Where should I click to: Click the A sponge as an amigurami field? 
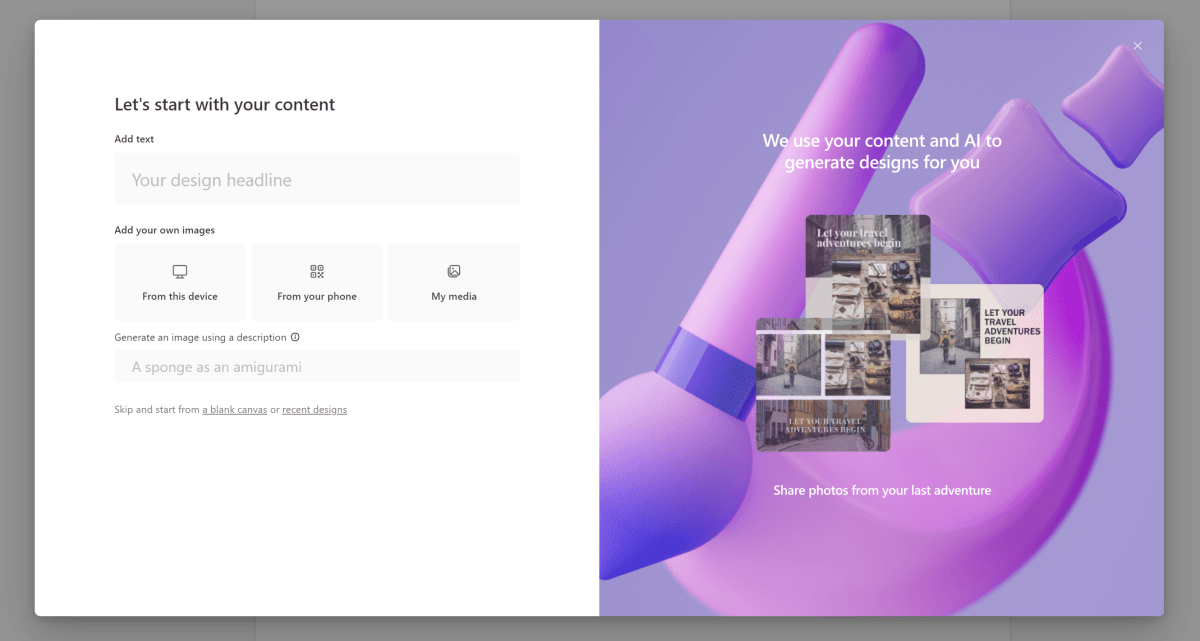(x=317, y=367)
